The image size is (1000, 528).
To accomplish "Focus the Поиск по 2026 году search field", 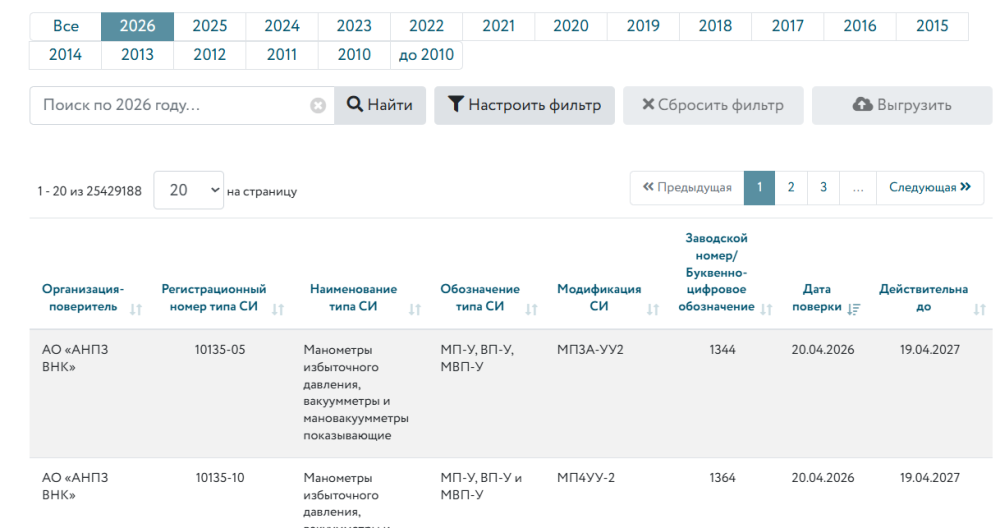I will [x=170, y=106].
